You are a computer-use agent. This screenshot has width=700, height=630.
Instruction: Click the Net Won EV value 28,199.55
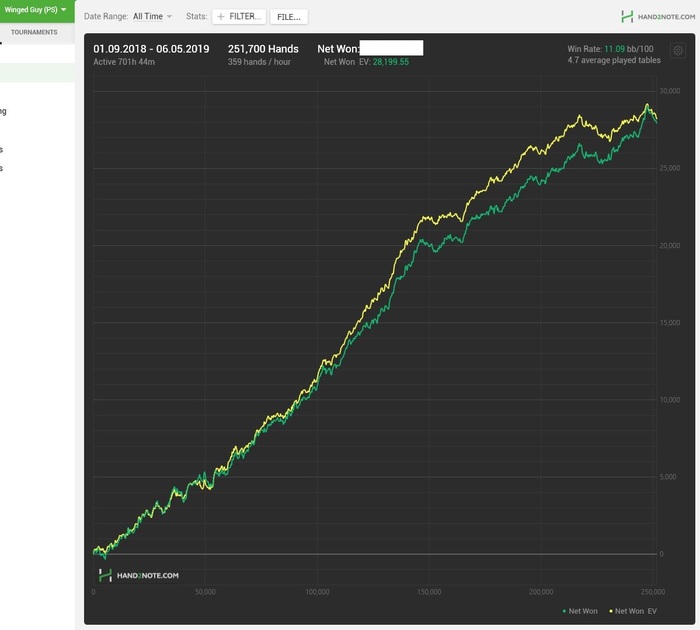[391, 62]
